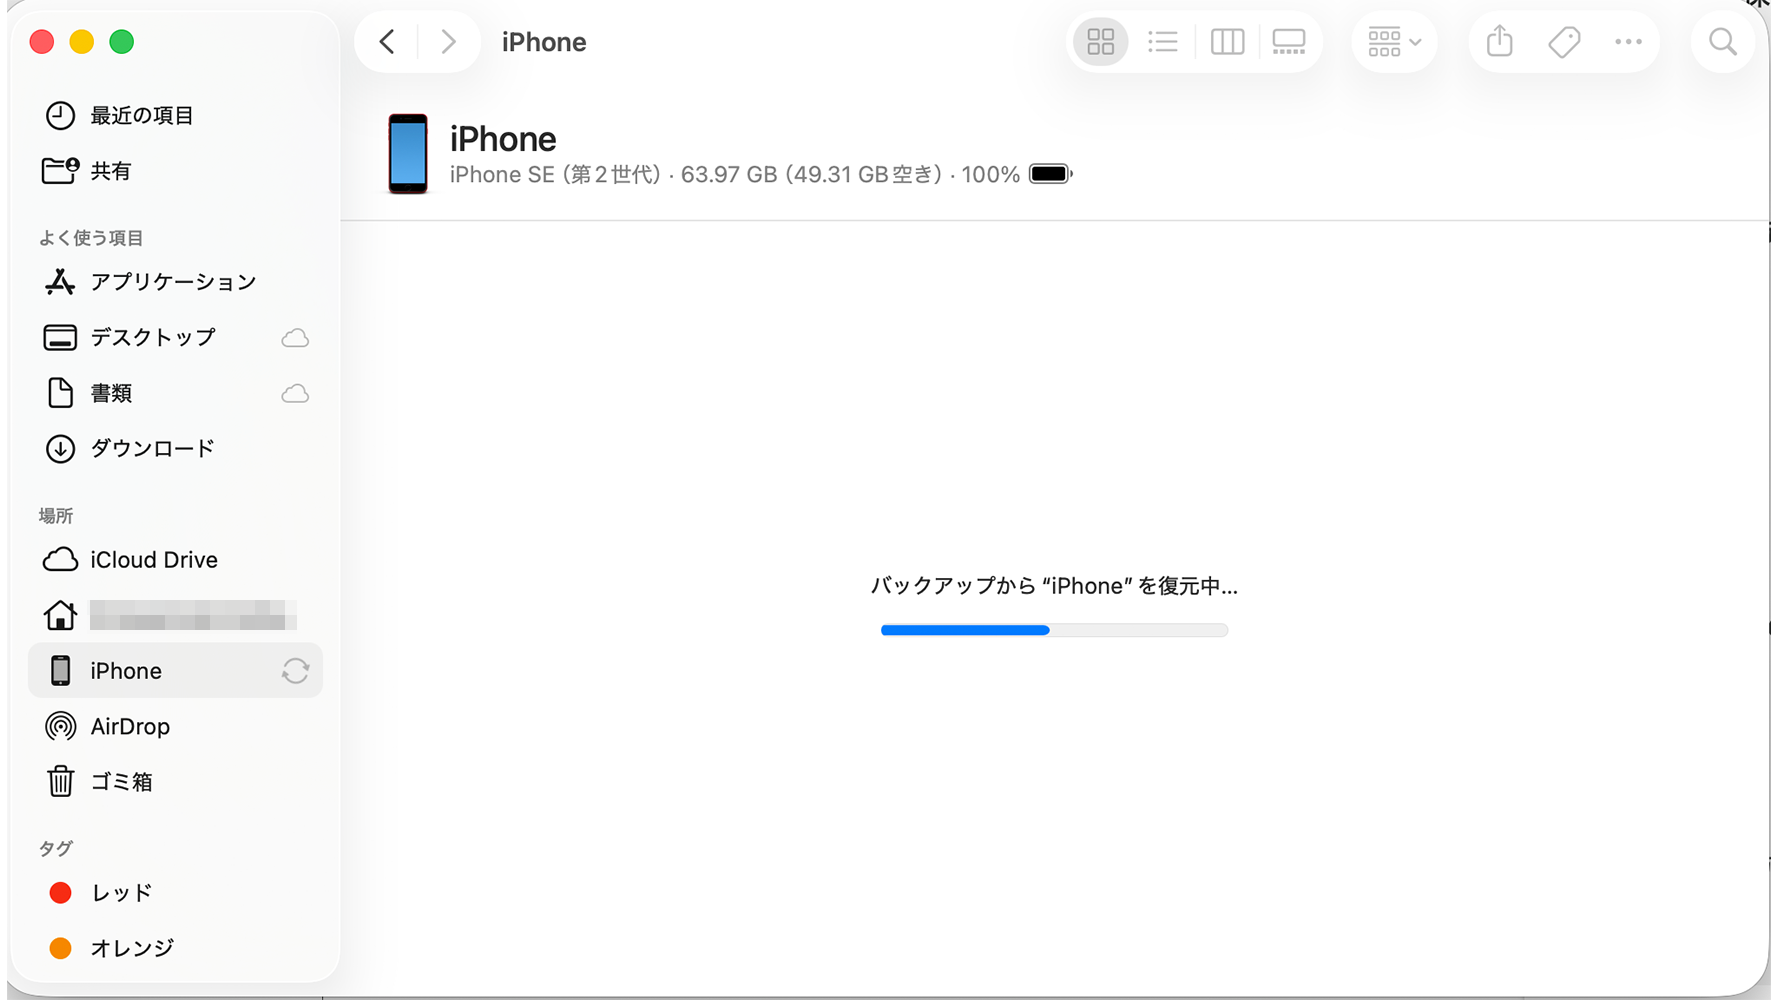Switch to gallery view
The image size is (1778, 1000).
(x=1289, y=42)
